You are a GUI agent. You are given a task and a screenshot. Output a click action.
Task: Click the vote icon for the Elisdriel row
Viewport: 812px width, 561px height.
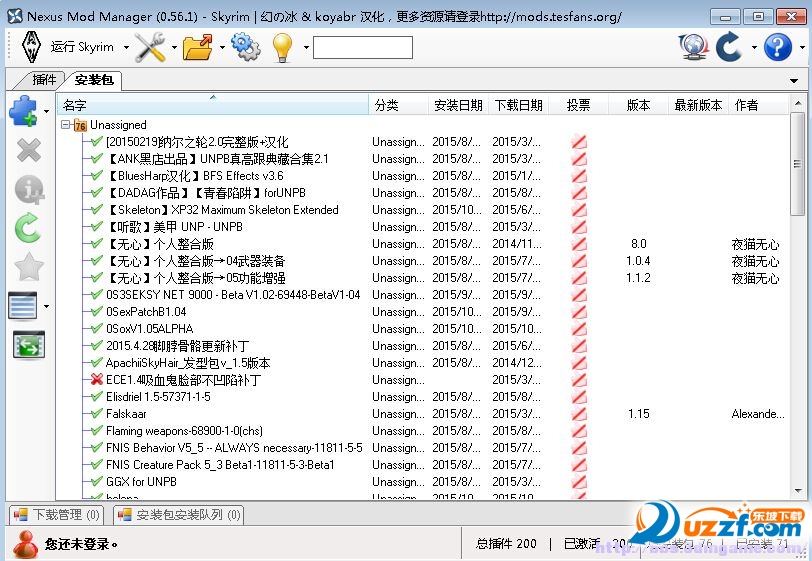tap(579, 397)
